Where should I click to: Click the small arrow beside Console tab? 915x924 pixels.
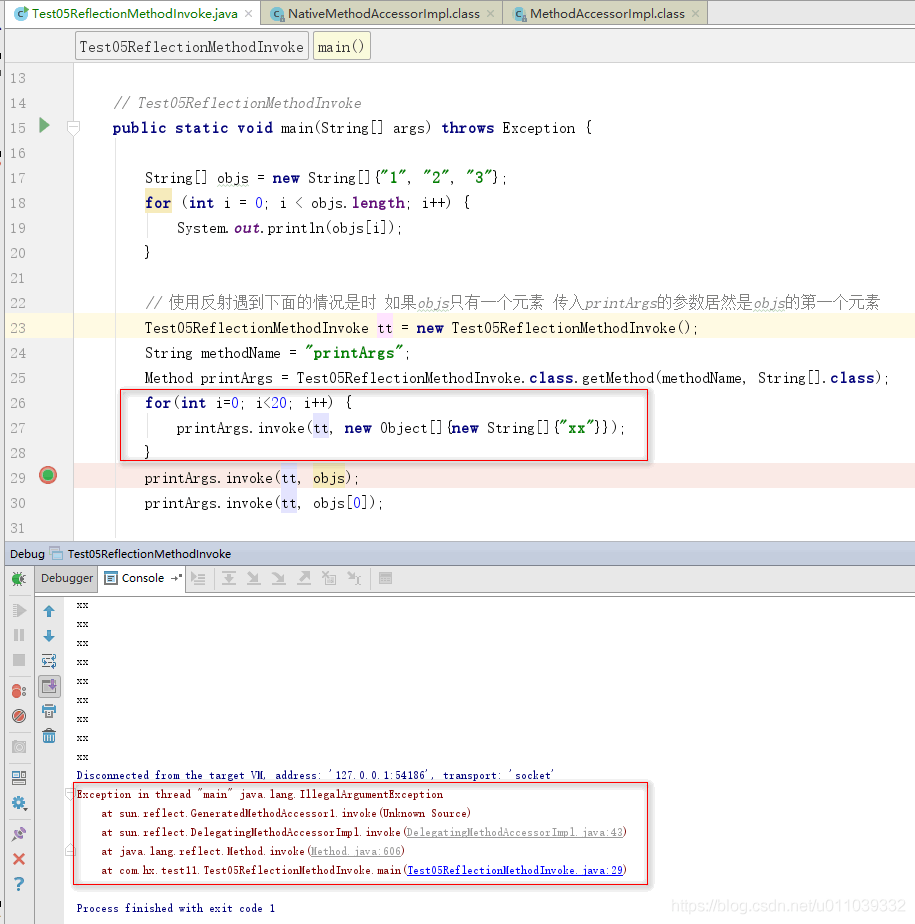tap(176, 579)
